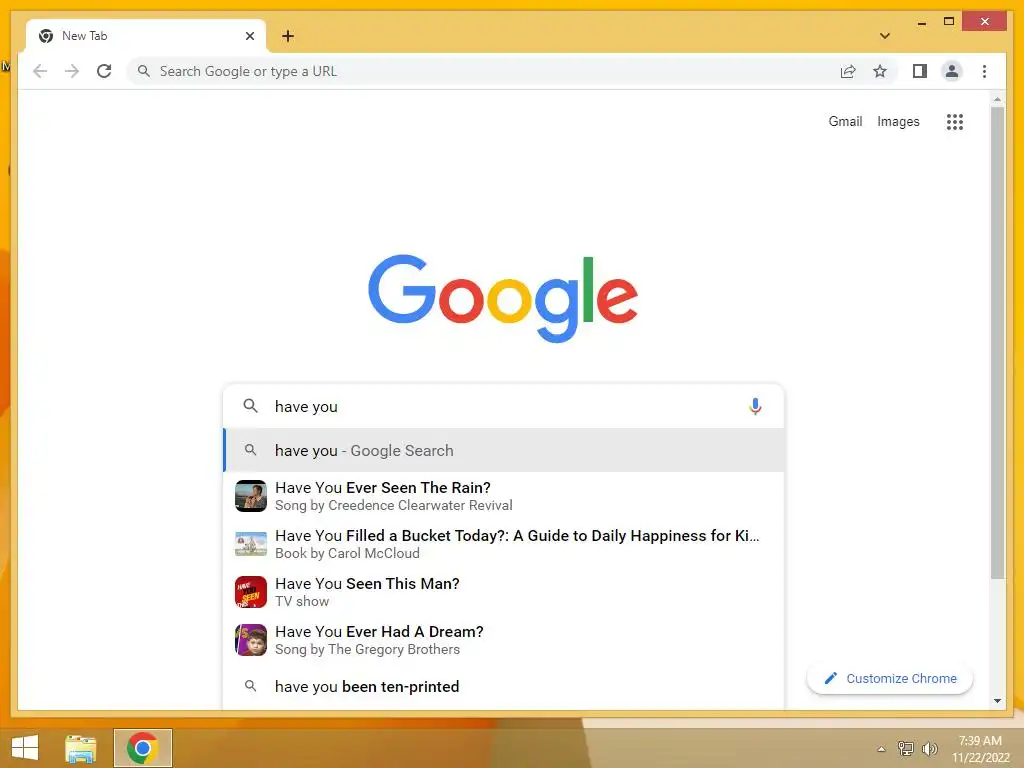Open the Images link

pyautogui.click(x=898, y=121)
